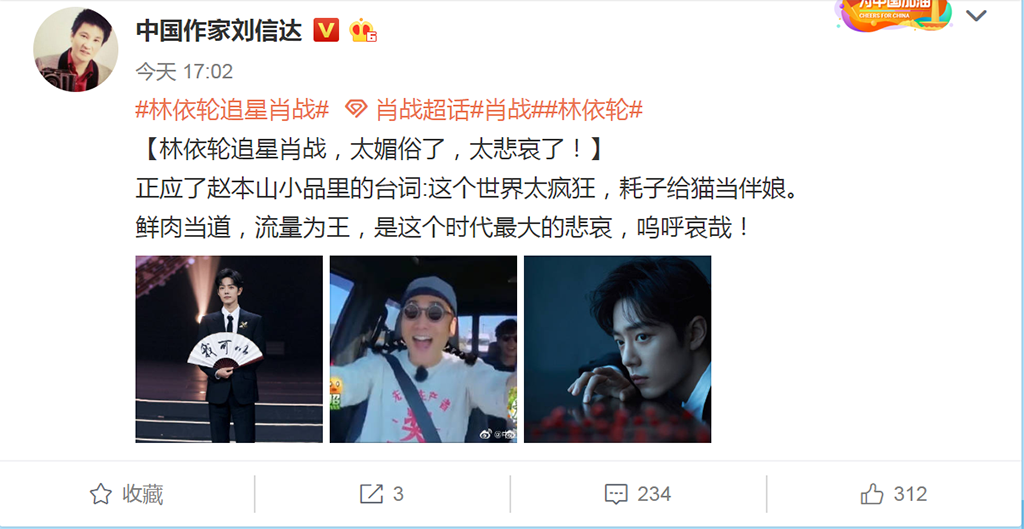
Task: View the photo of man holding fan
Action: pyautogui.click(x=229, y=349)
